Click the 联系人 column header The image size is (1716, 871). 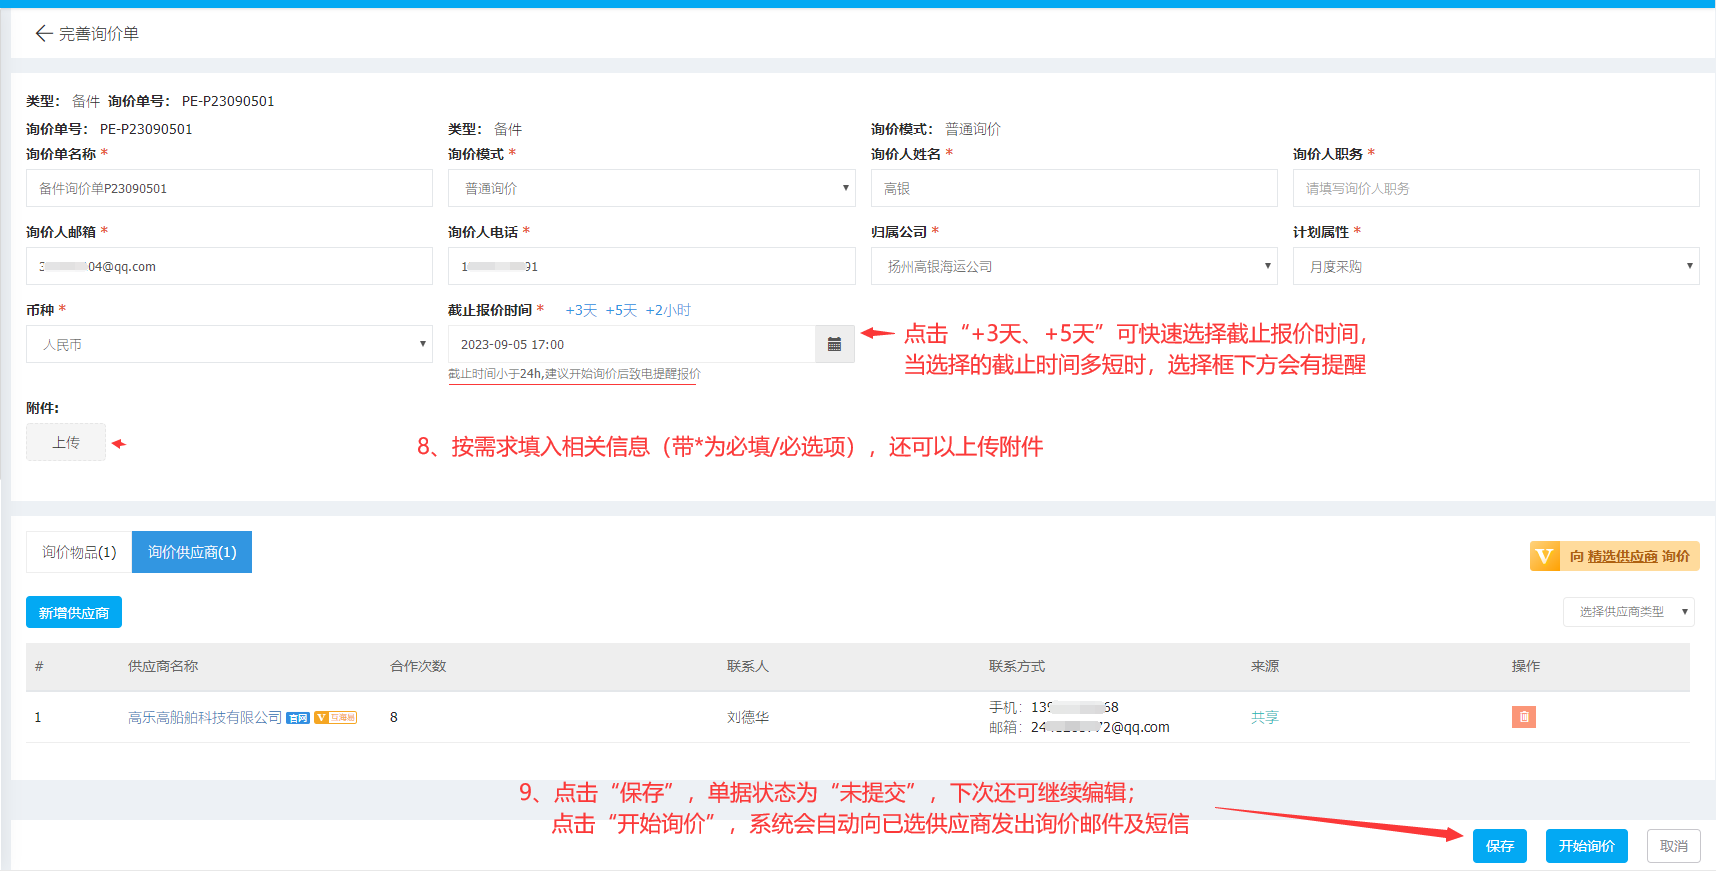coord(748,666)
